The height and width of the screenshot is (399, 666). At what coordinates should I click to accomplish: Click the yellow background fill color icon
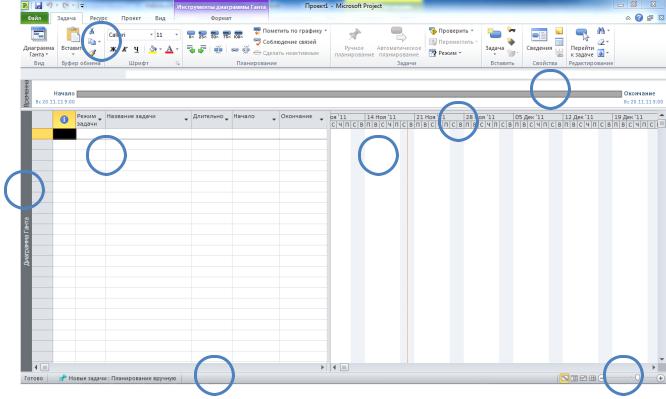[x=153, y=50]
